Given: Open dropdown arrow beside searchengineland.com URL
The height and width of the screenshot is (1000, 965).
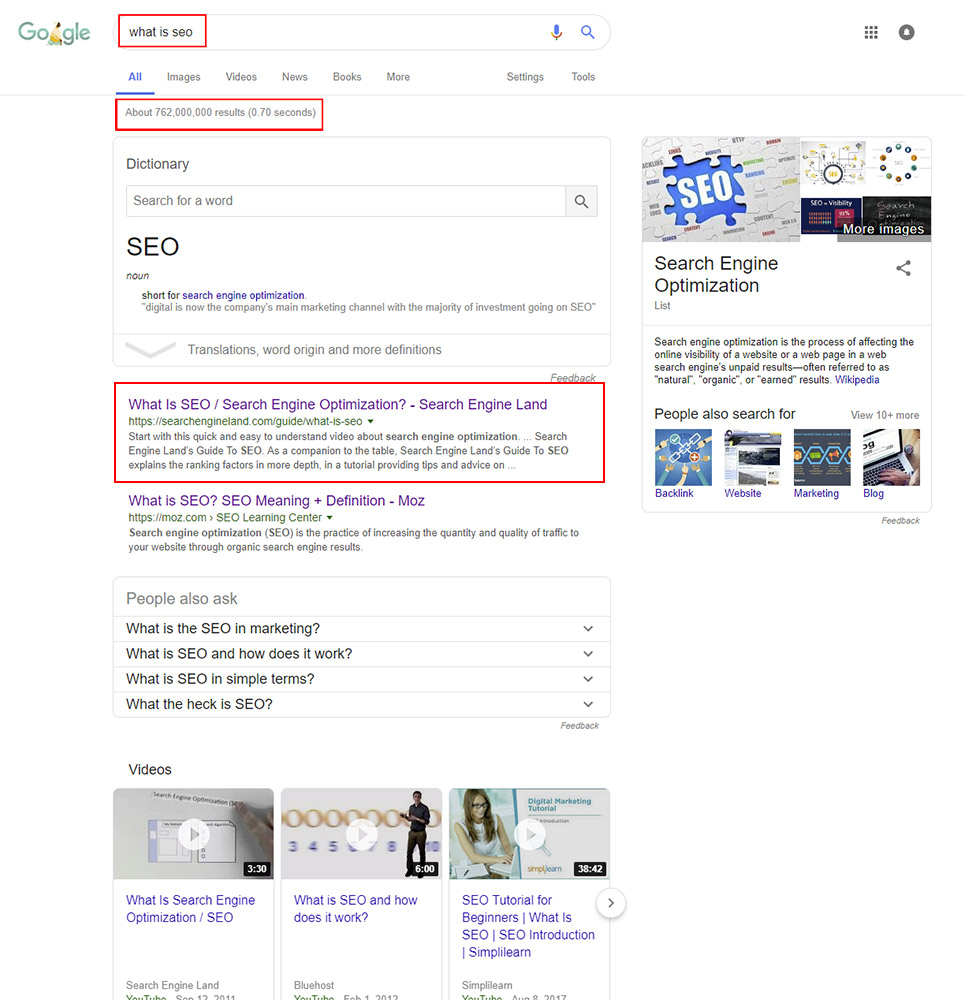Looking at the screenshot, I should coord(371,422).
